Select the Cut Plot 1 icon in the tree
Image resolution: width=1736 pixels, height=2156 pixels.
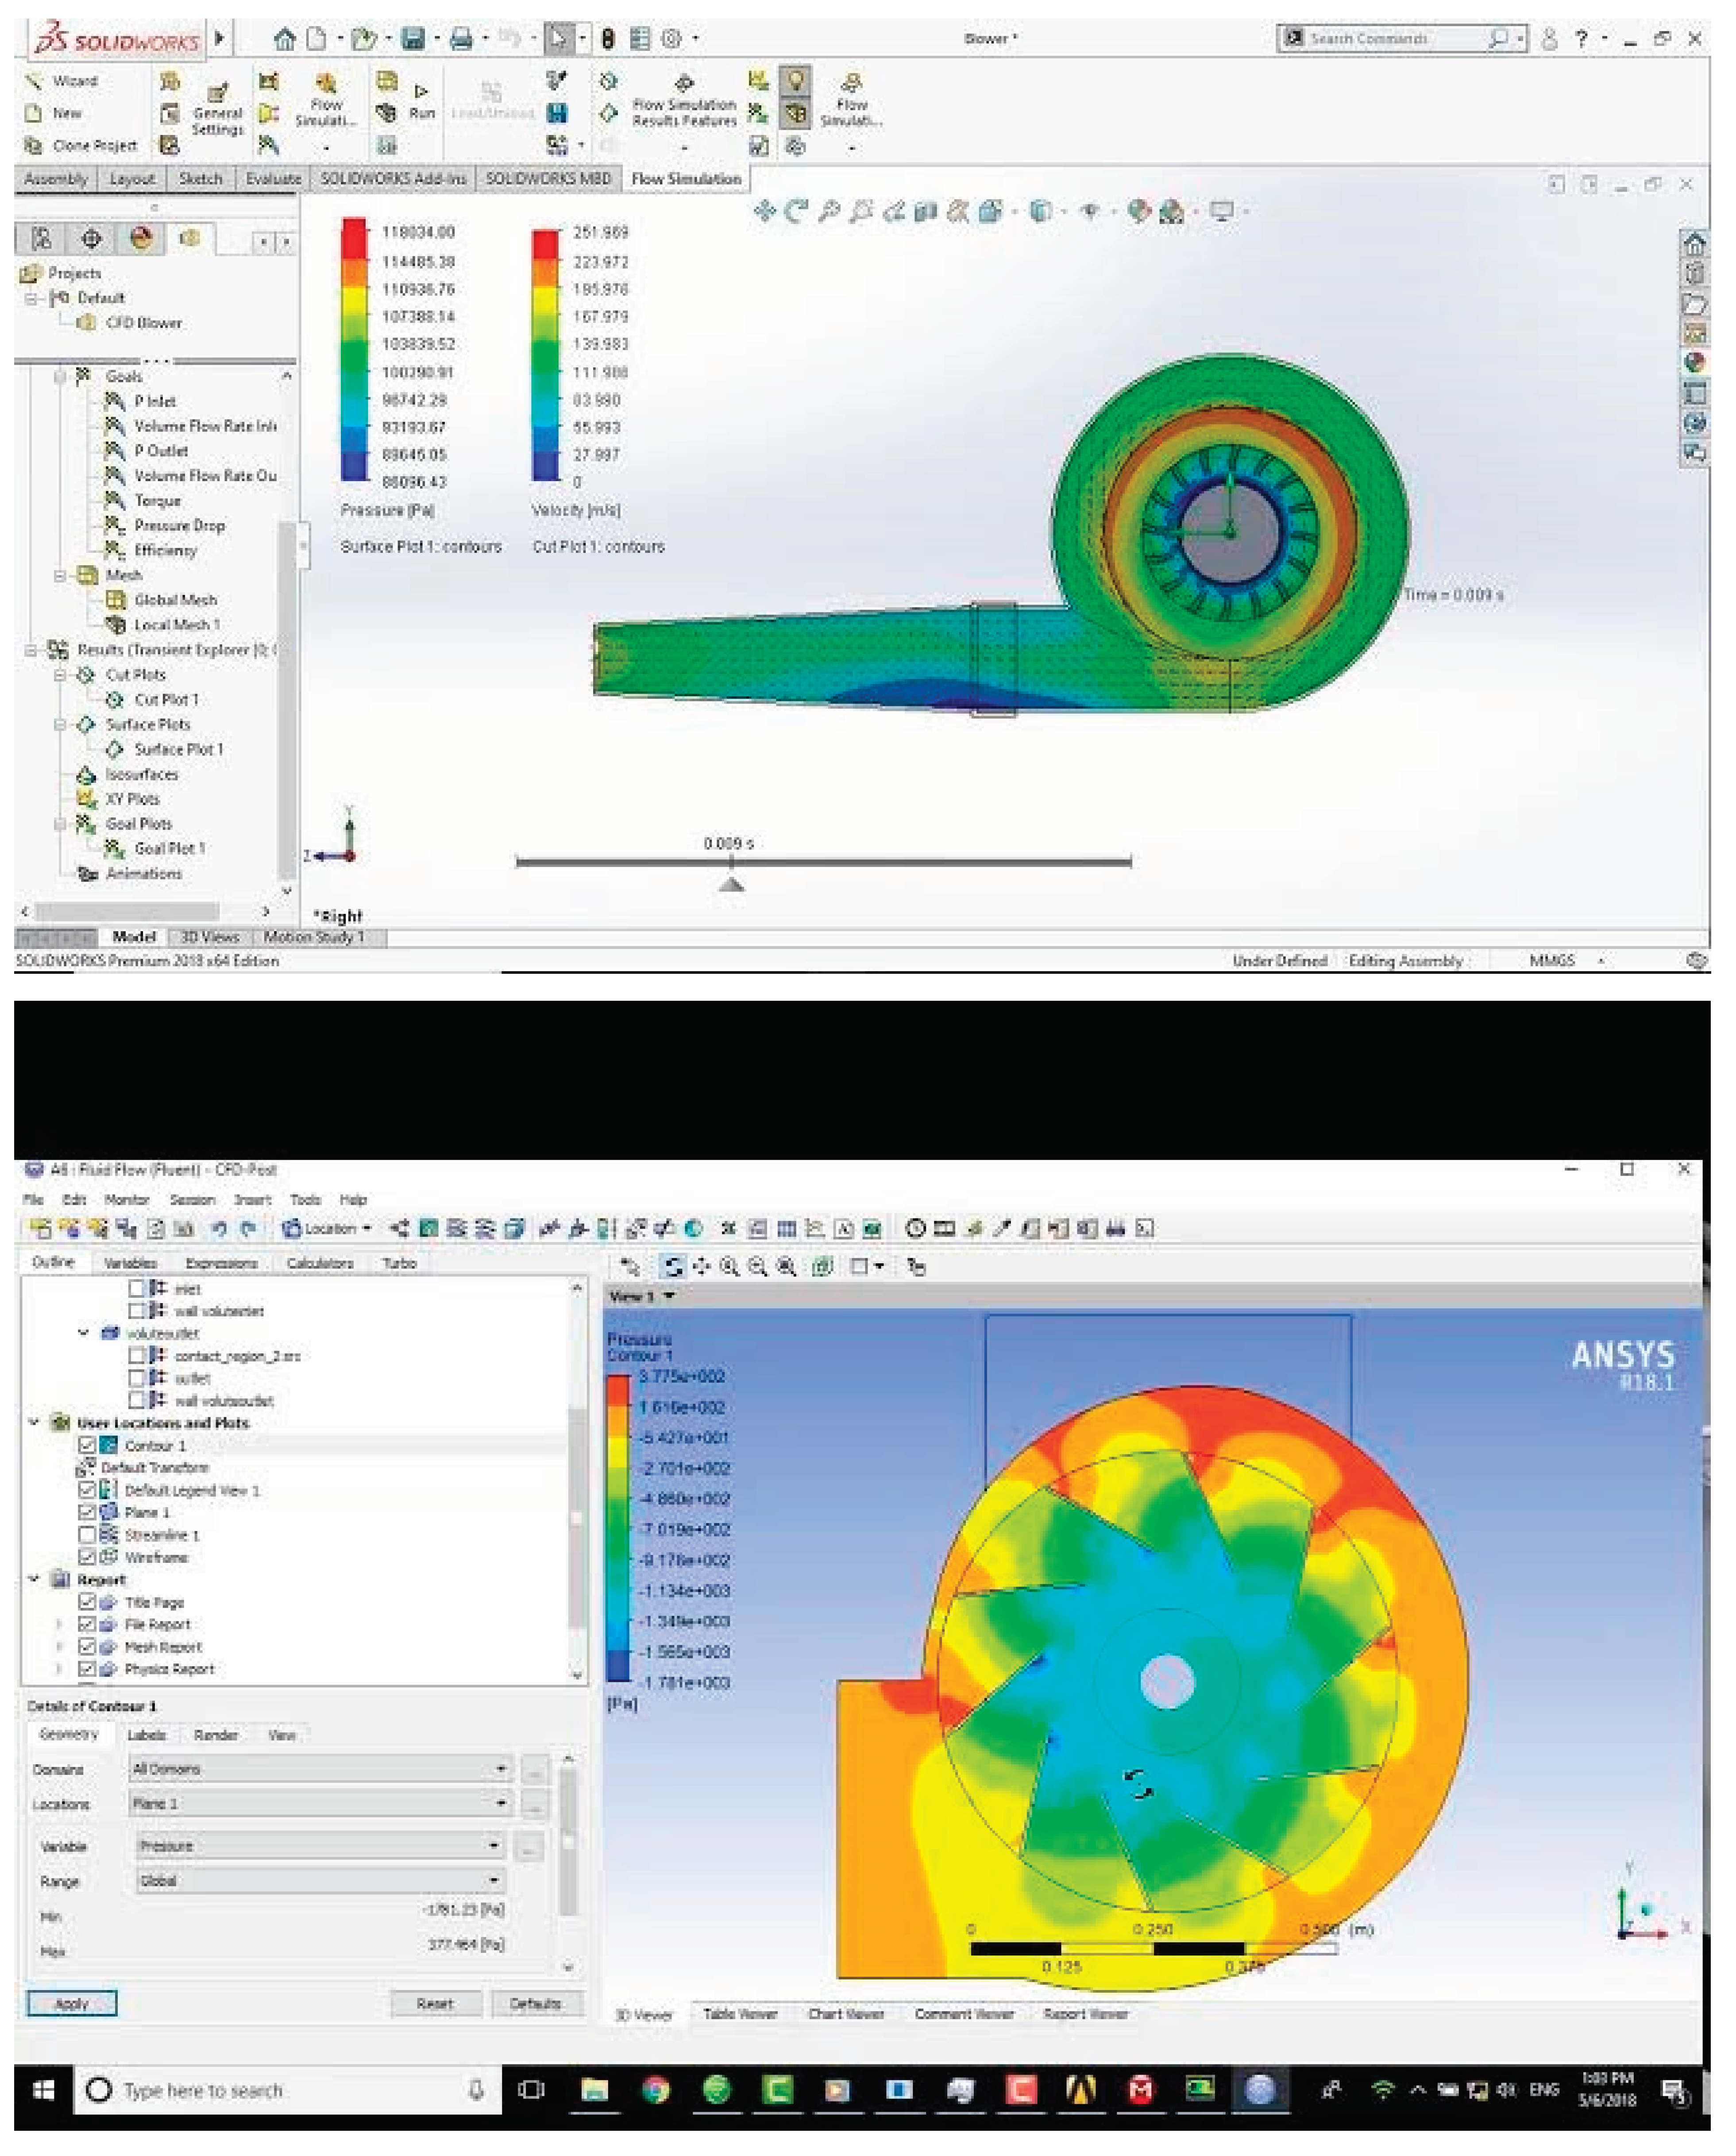[115, 700]
